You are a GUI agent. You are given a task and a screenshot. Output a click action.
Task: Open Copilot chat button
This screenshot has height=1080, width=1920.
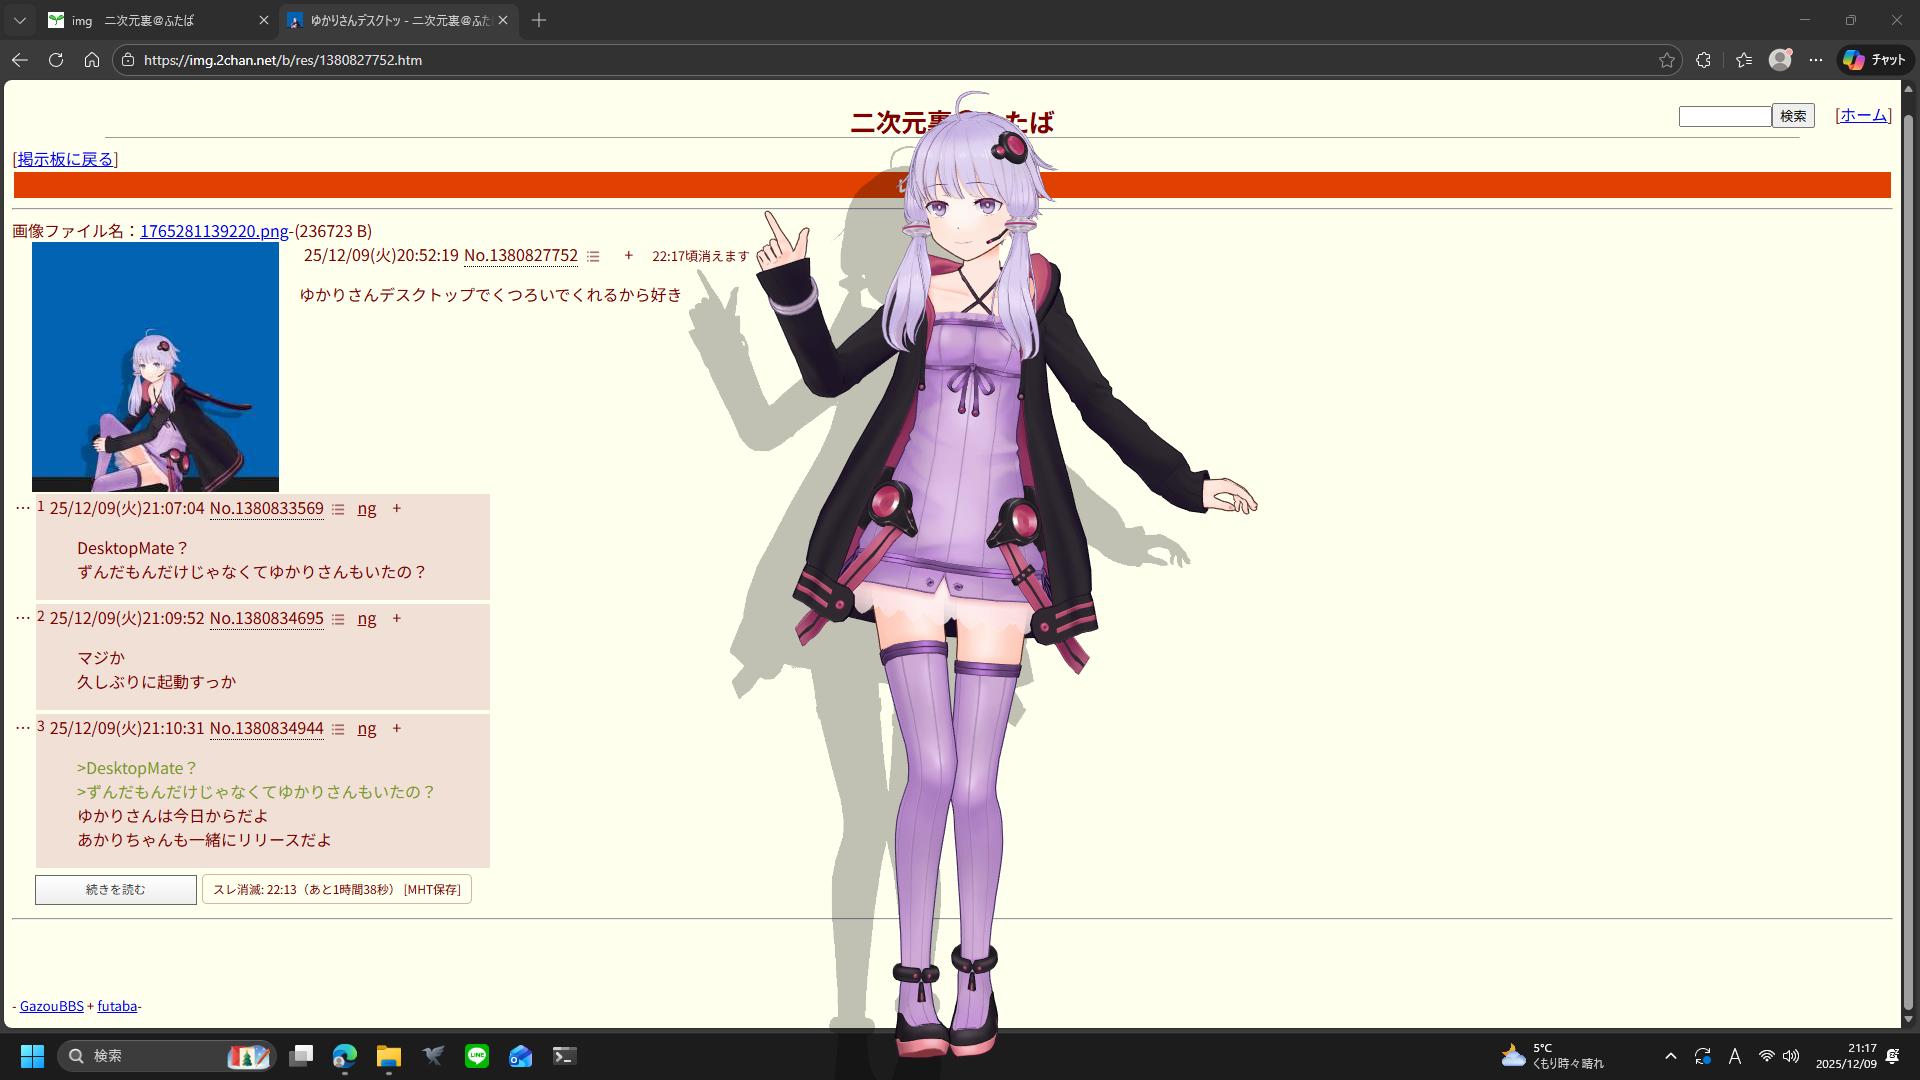(x=1874, y=60)
